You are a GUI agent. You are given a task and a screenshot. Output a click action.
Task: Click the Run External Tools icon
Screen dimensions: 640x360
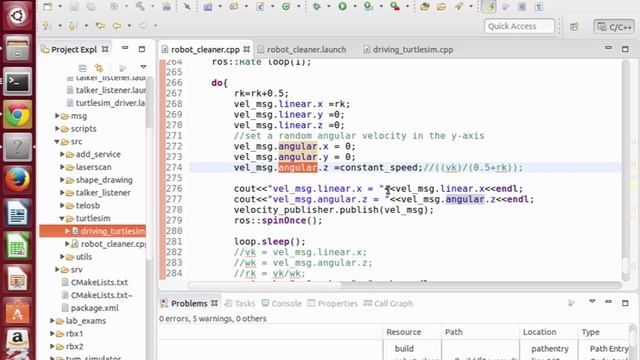395,6
